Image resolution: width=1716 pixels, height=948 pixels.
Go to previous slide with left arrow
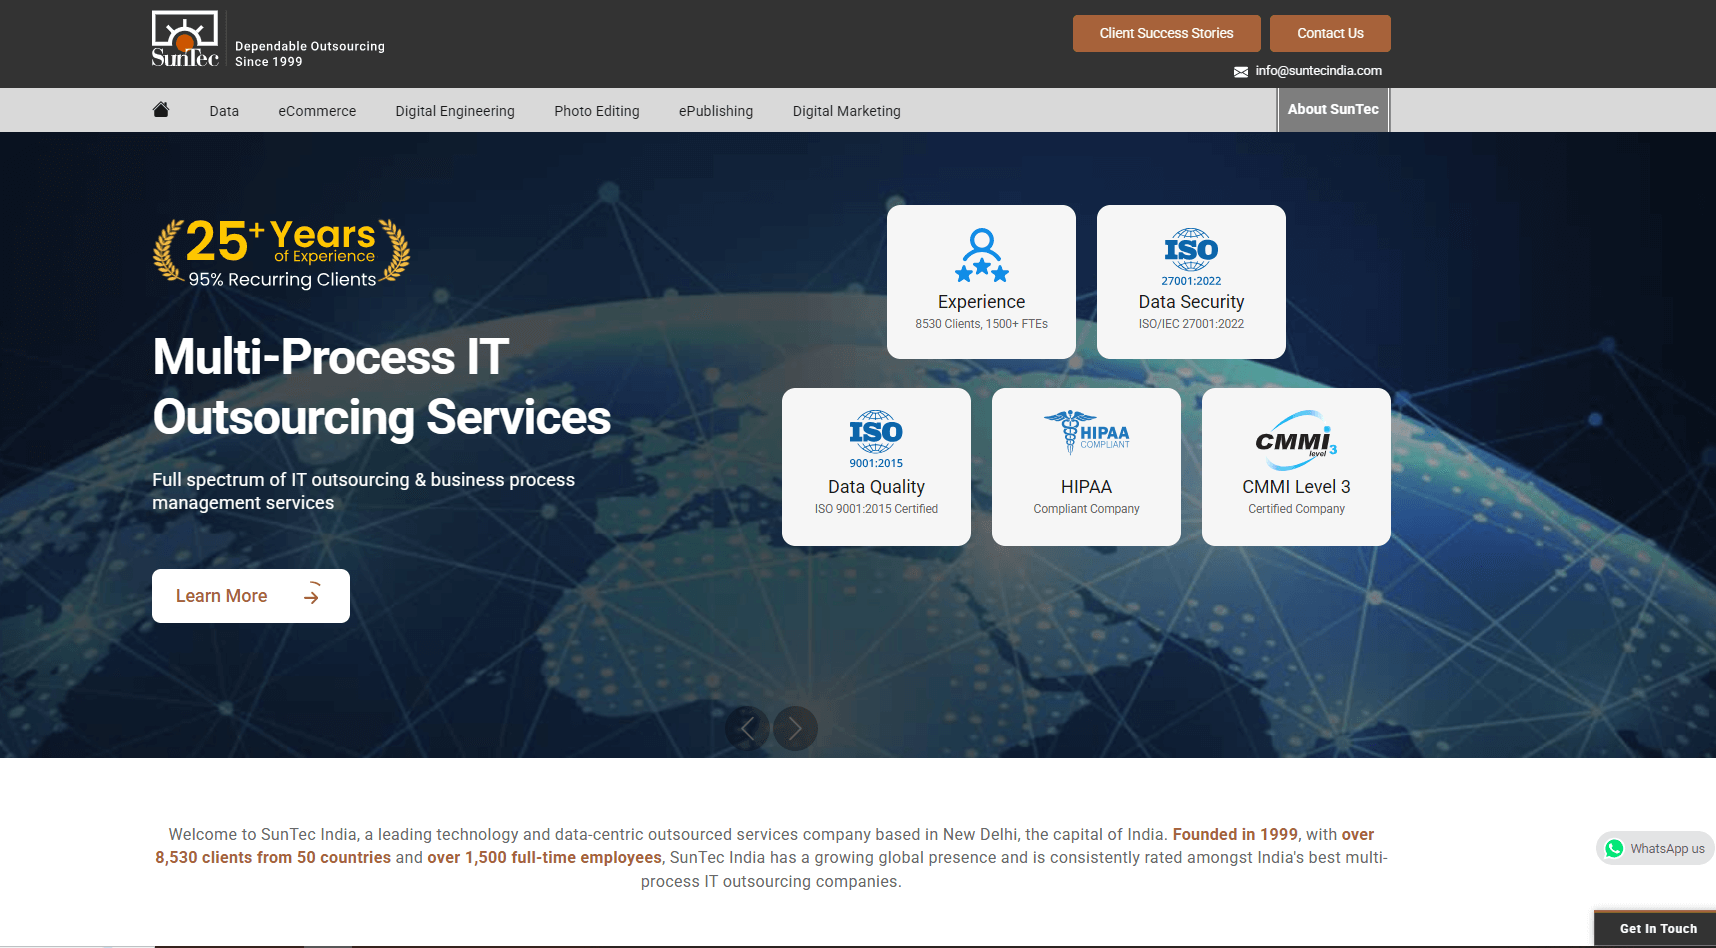pos(747,729)
